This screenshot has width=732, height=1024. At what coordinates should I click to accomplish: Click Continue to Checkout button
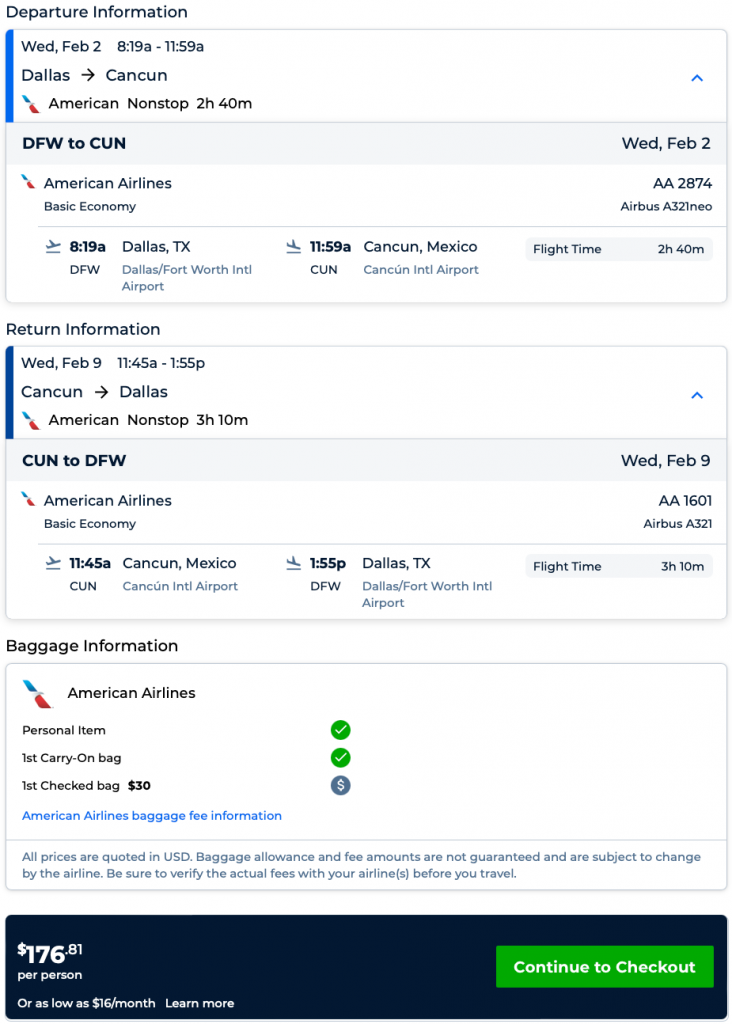[604, 967]
